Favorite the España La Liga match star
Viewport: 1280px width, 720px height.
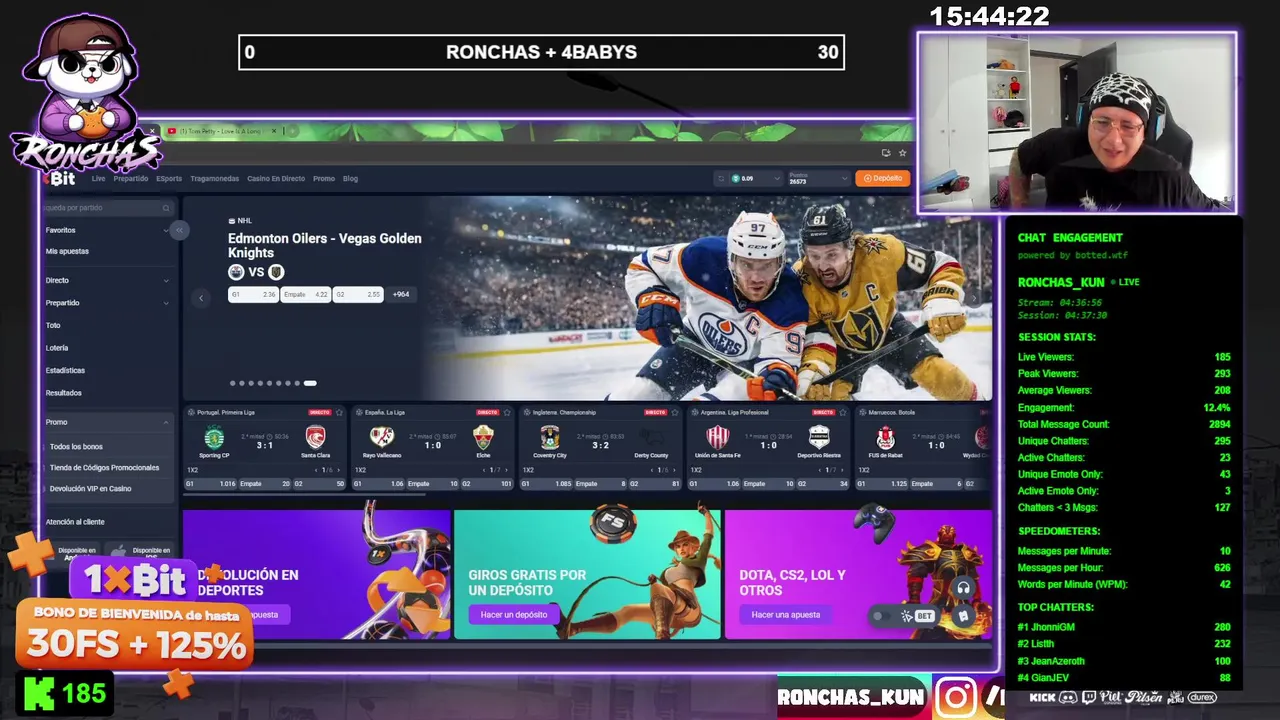point(507,412)
